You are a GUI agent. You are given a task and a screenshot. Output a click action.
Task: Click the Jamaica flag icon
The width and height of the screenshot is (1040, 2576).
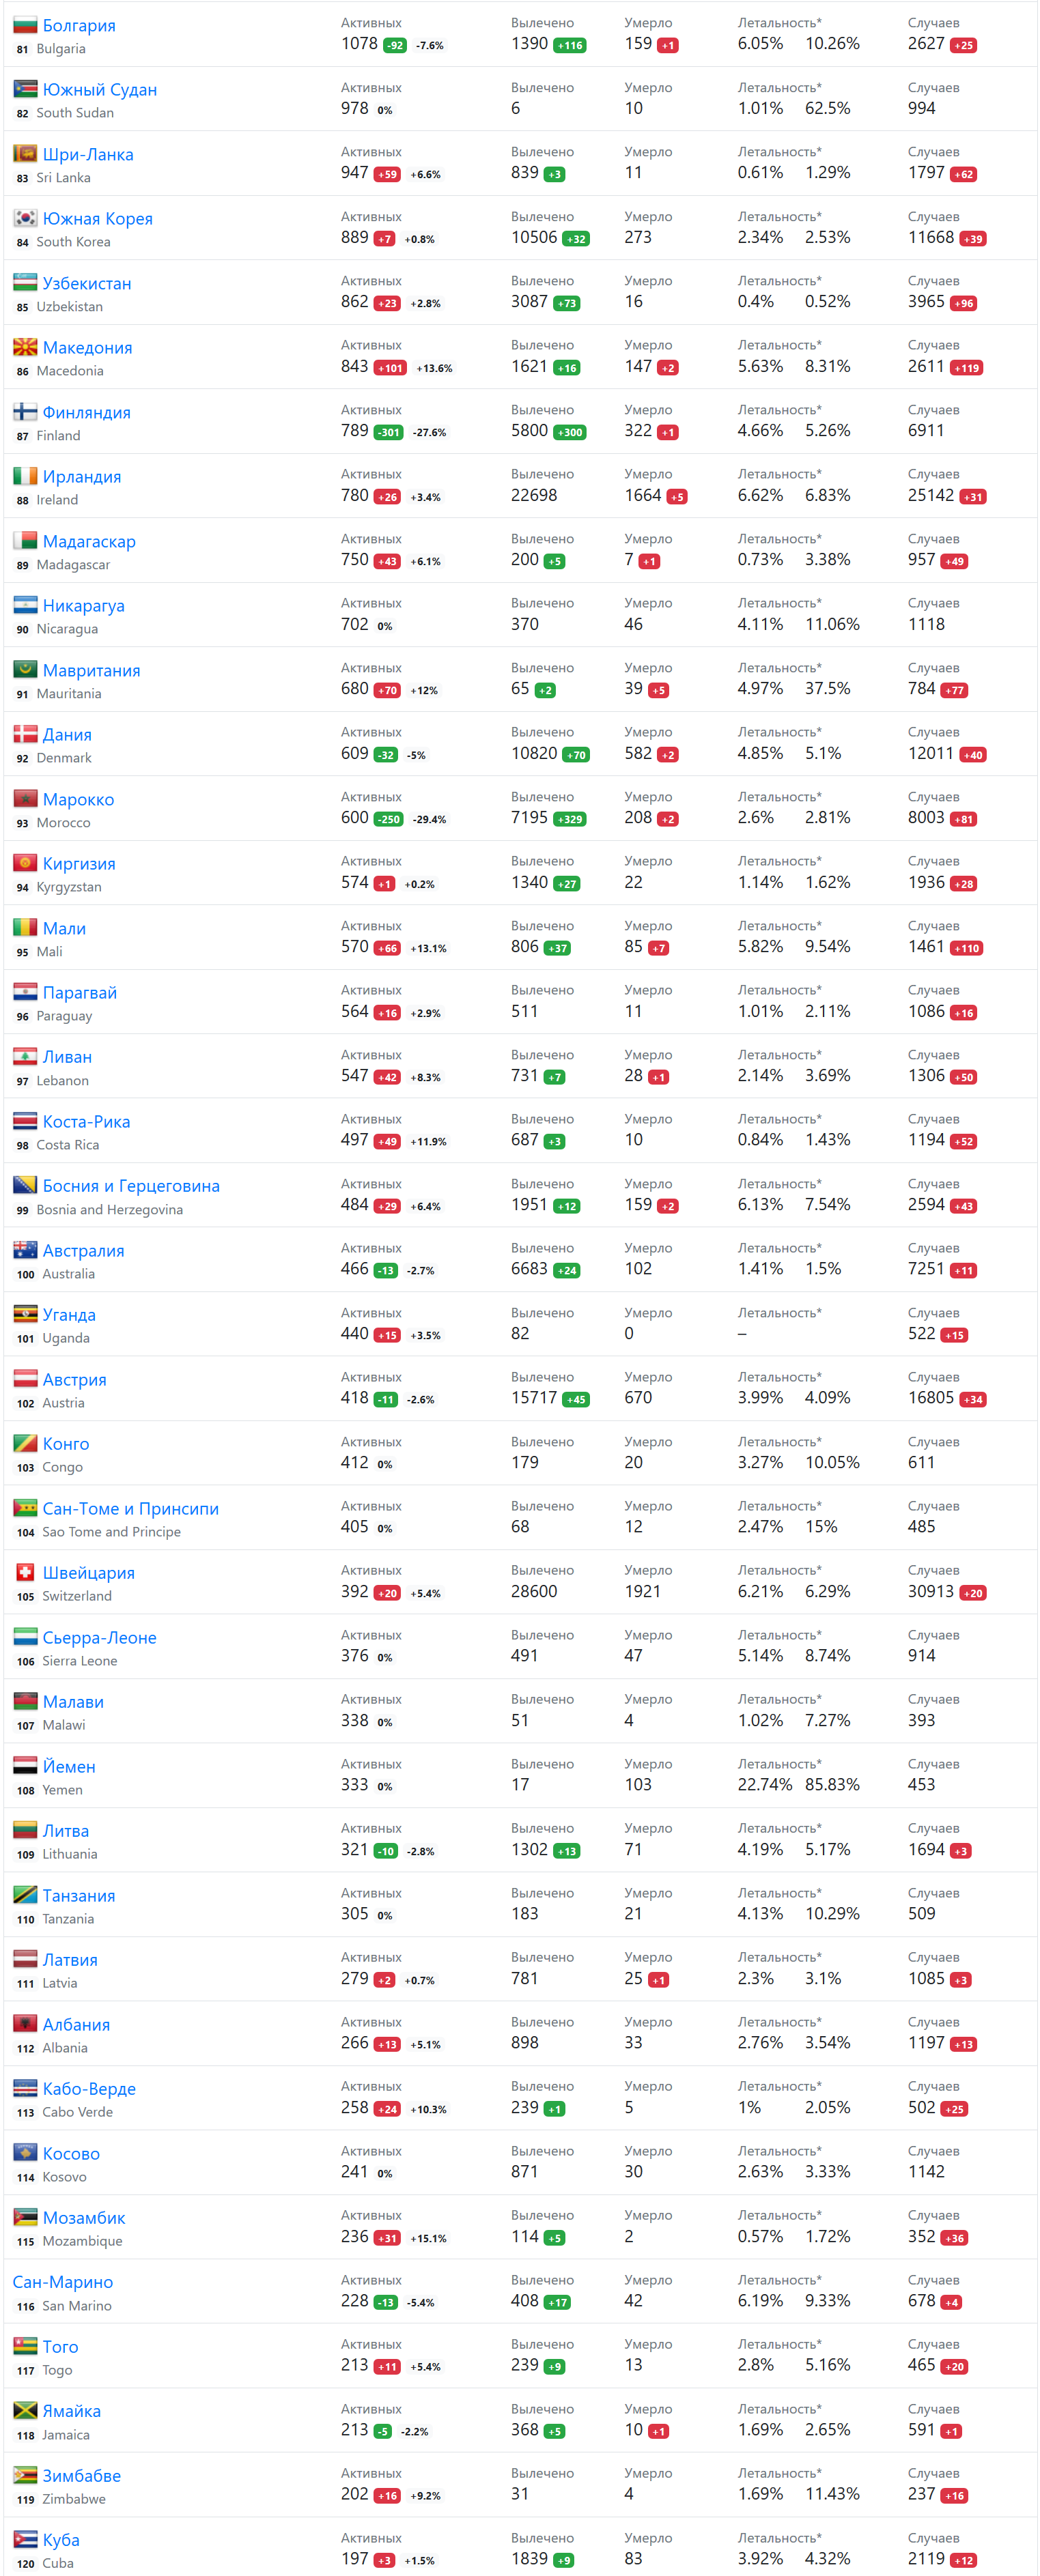pos(25,2410)
